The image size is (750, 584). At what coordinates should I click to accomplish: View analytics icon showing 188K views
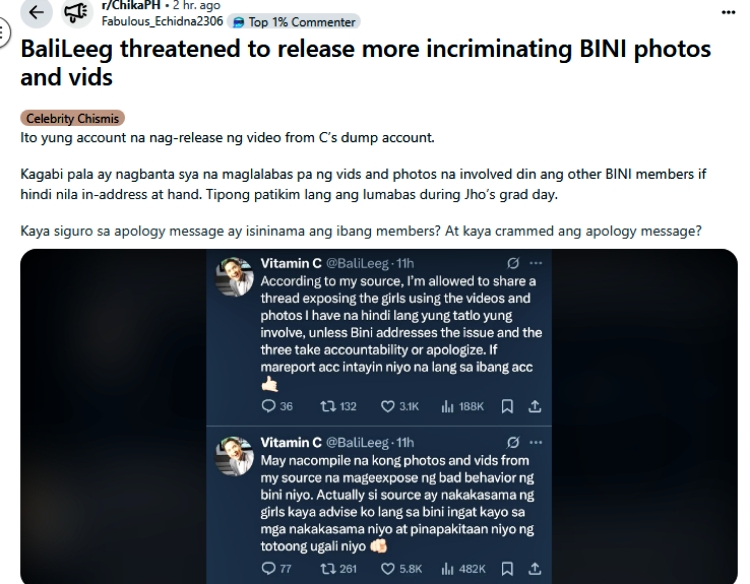[447, 407]
